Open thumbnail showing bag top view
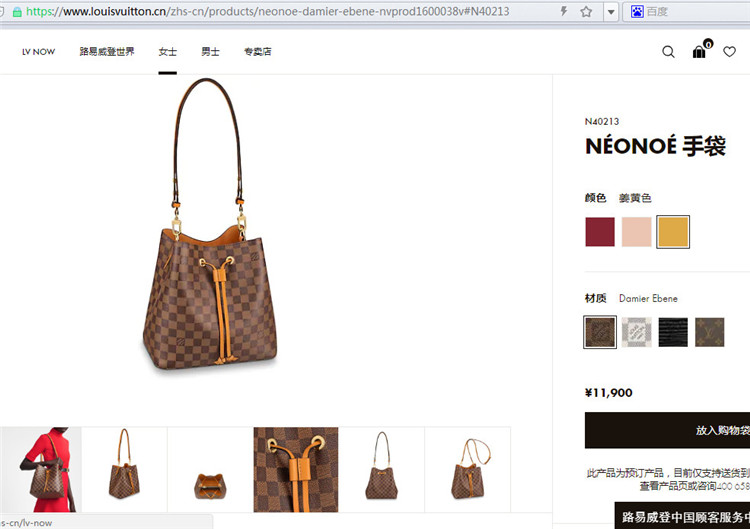Image resolution: width=750 pixels, height=529 pixels. (210, 469)
